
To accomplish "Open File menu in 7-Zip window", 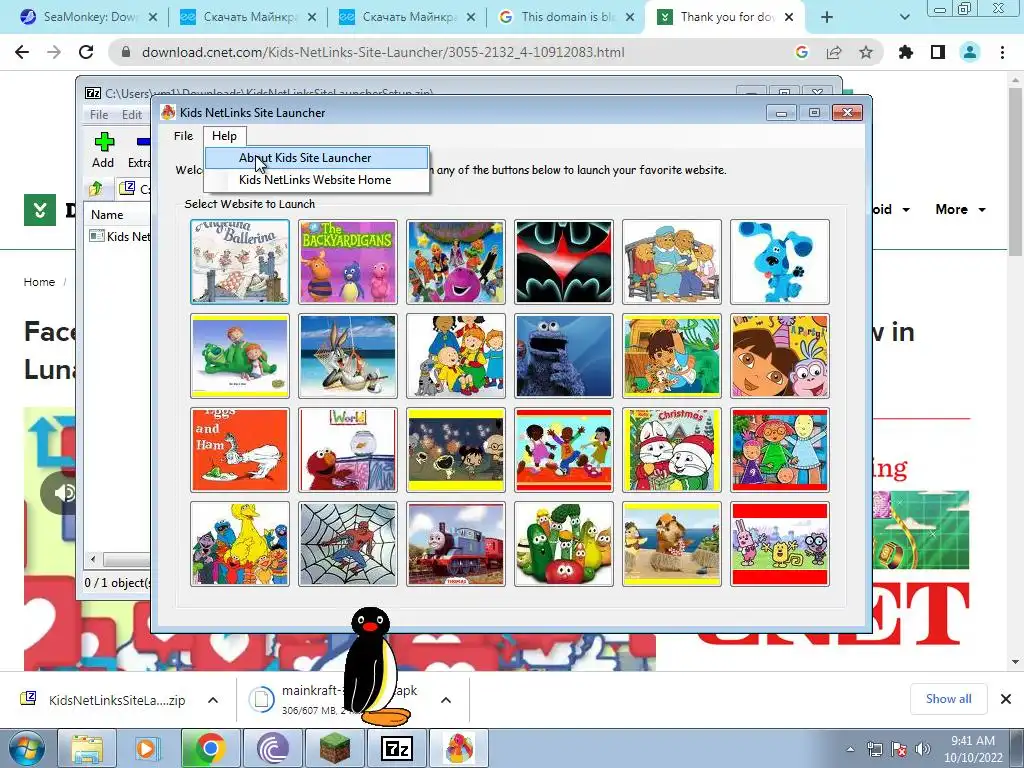I will (99, 115).
